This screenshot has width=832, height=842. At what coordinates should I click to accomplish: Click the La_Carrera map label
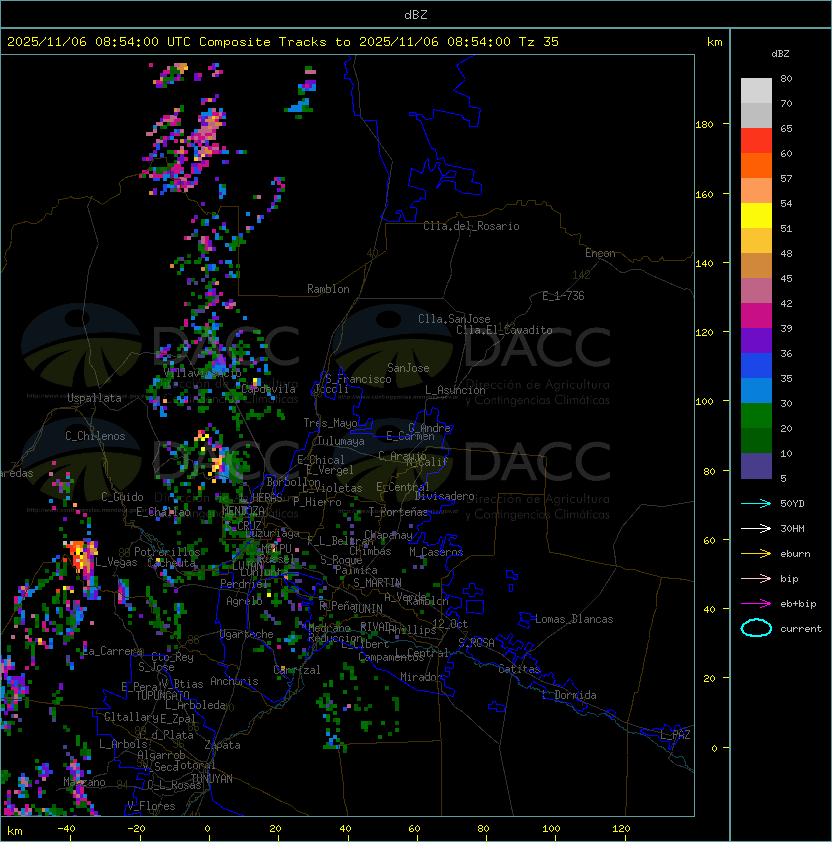click(113, 651)
